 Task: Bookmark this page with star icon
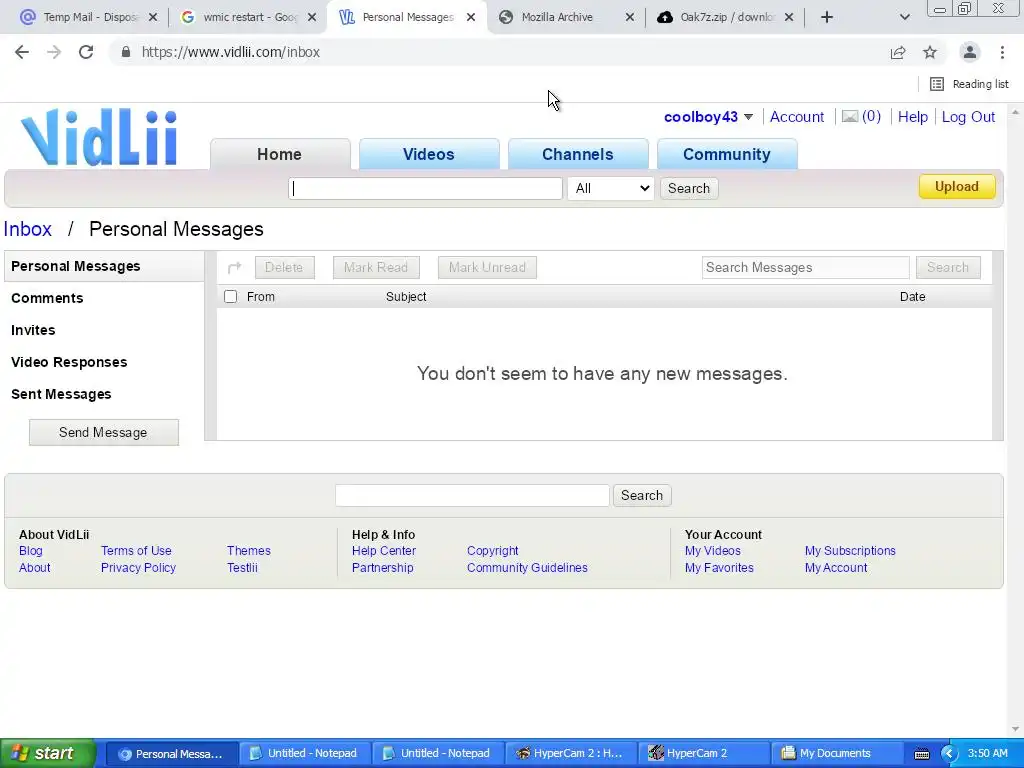[x=930, y=52]
